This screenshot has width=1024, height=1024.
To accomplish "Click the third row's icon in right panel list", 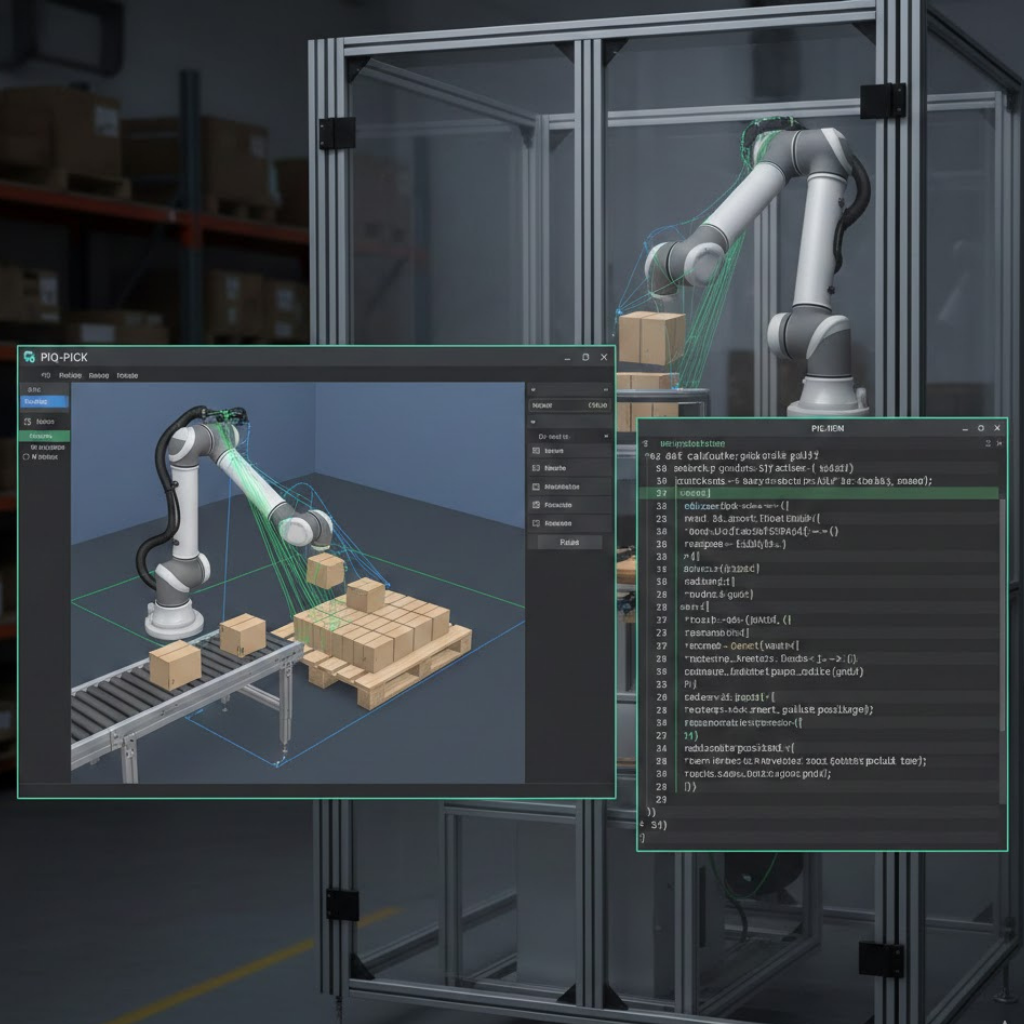I will [x=537, y=486].
